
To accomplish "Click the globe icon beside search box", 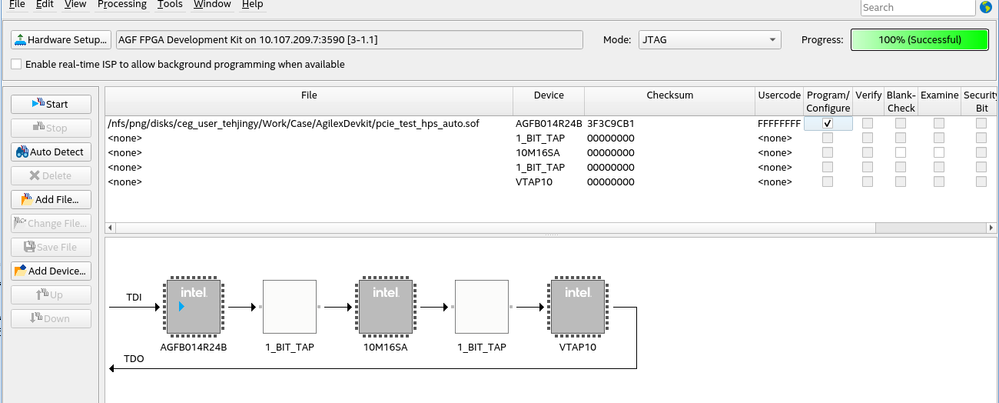I will 986,7.
